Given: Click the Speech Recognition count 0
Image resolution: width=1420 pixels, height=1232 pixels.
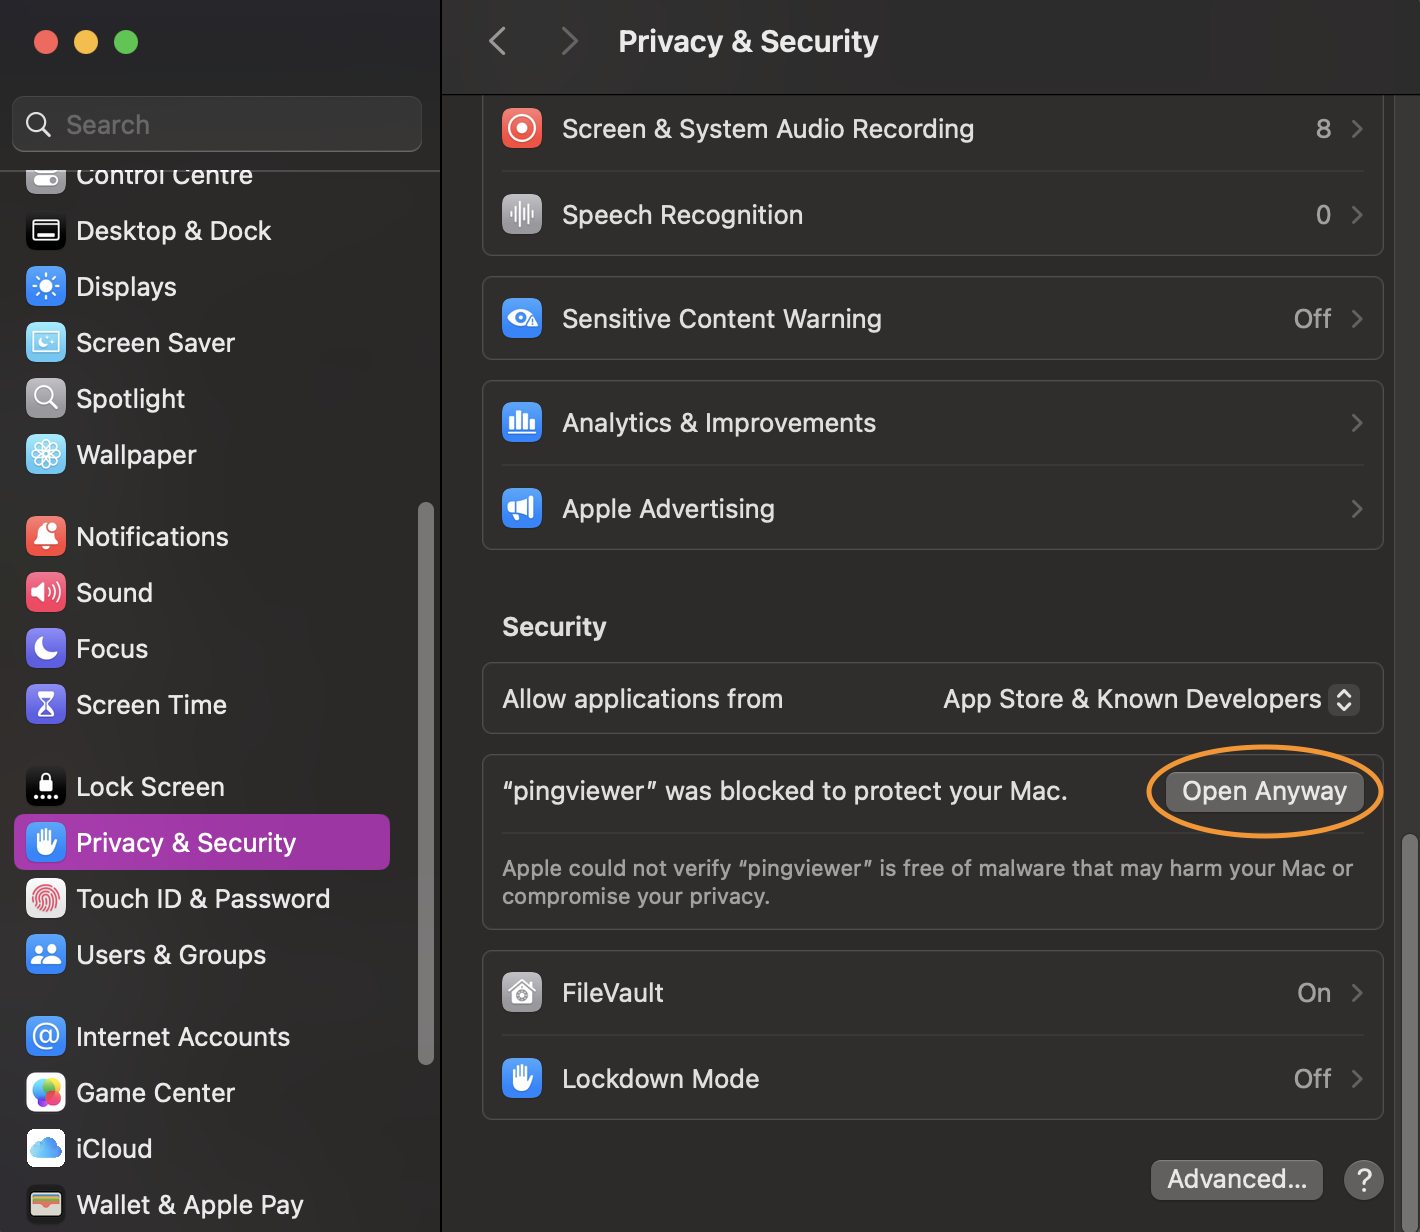Looking at the screenshot, I should coord(1323,215).
